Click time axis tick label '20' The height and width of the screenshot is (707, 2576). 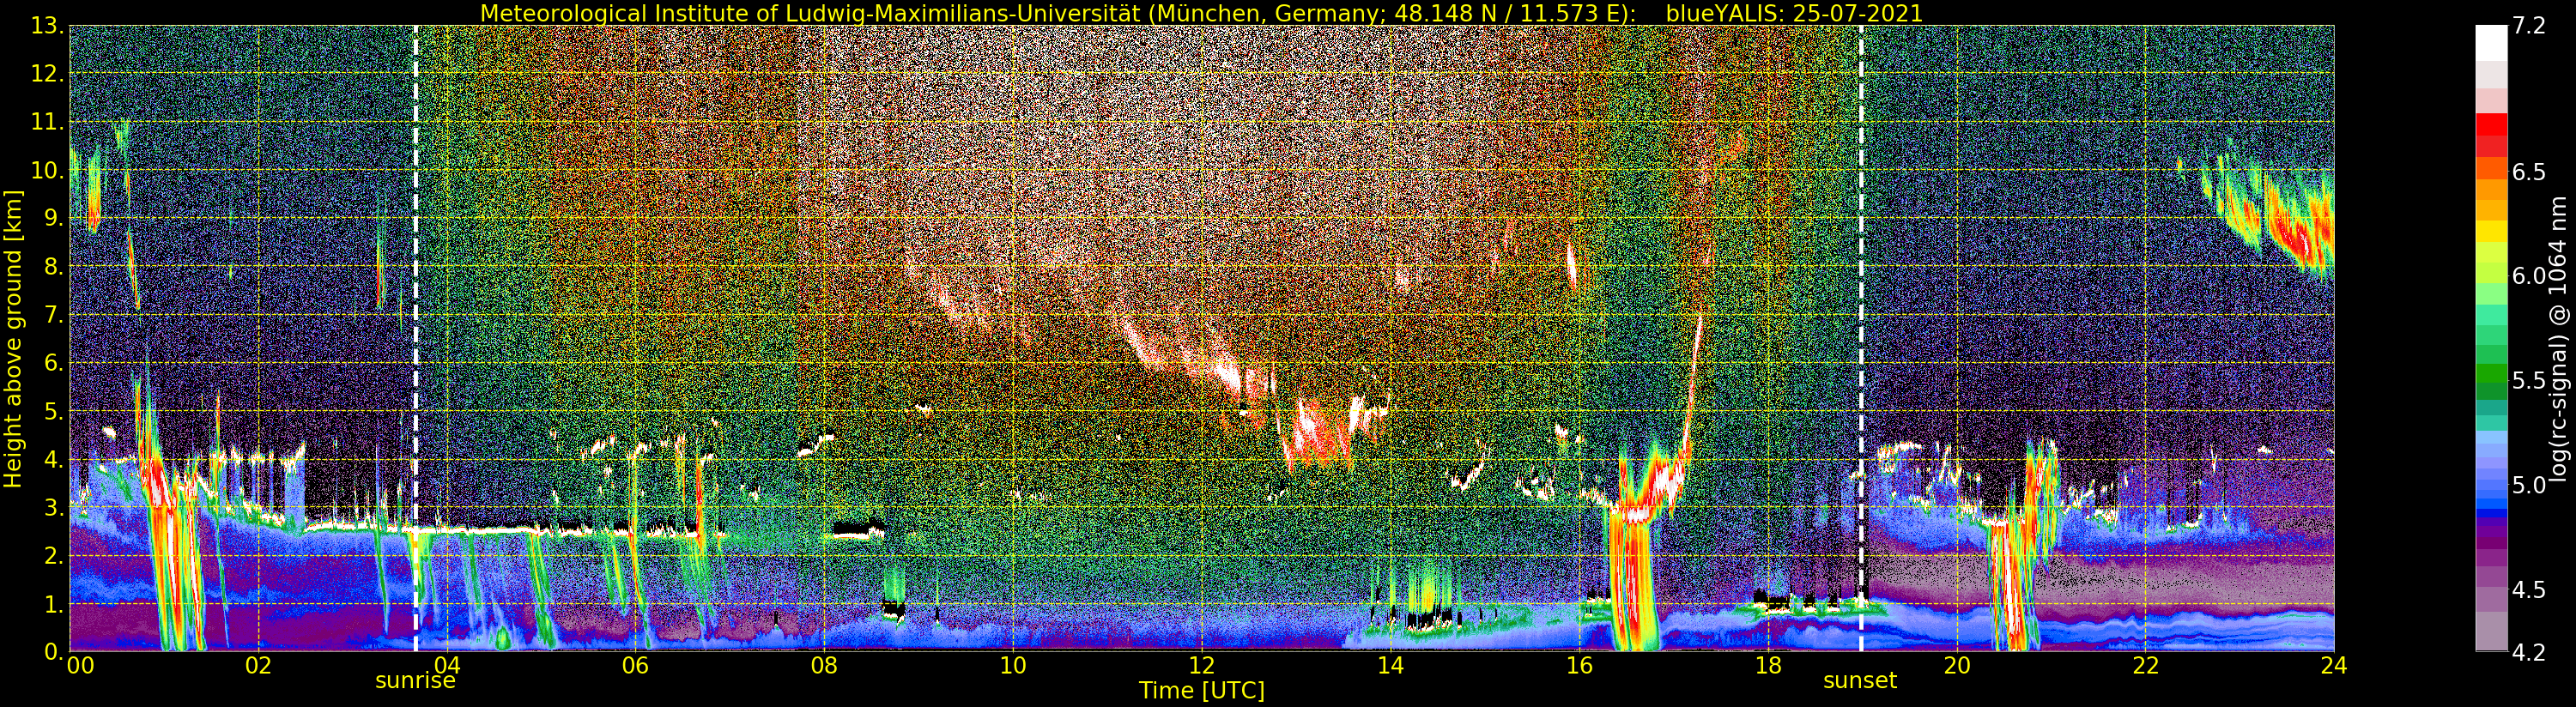tap(1957, 666)
